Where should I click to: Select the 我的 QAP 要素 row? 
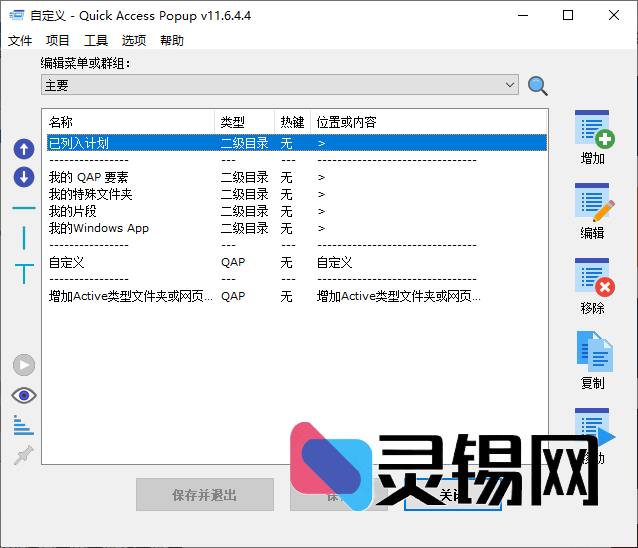[297, 177]
